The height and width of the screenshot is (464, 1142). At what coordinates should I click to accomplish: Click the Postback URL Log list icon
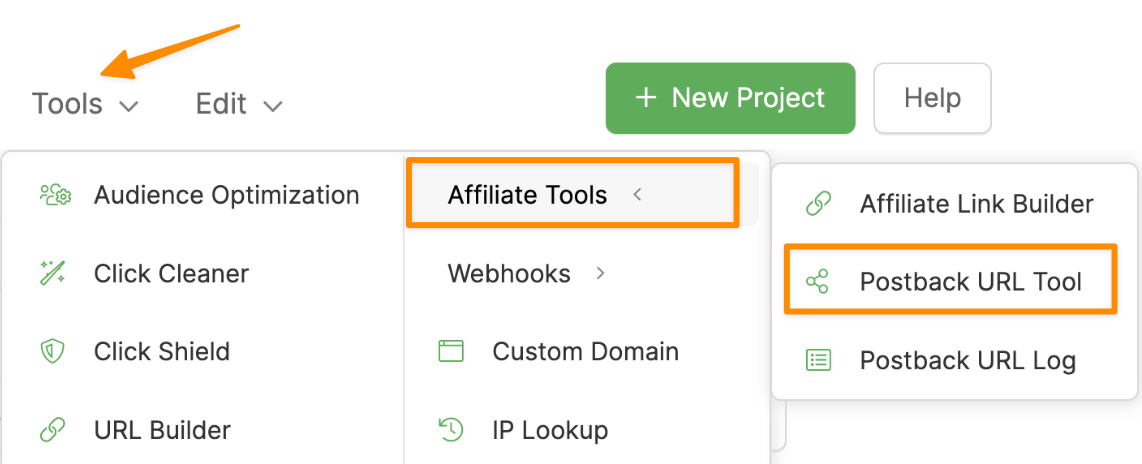click(x=818, y=361)
